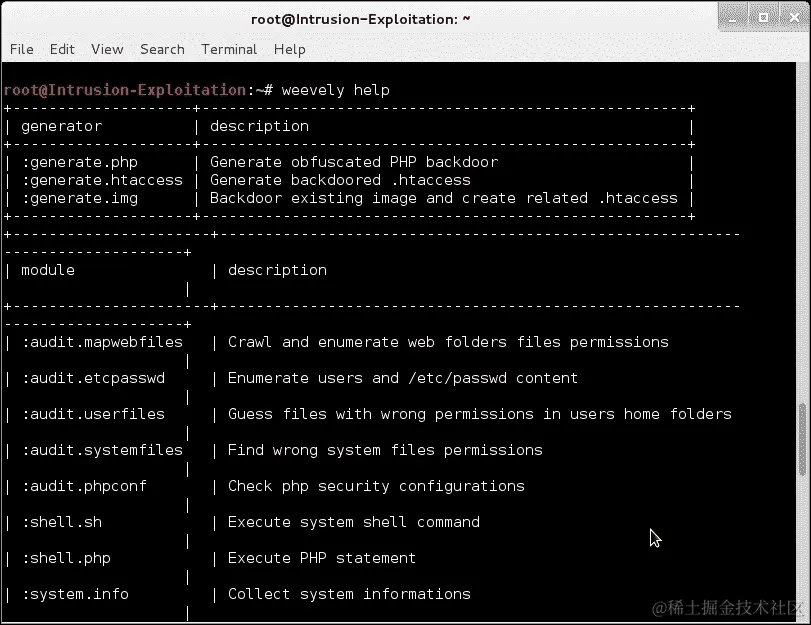
Task: Click 'Execute system shell command' text
Action: [354, 522]
